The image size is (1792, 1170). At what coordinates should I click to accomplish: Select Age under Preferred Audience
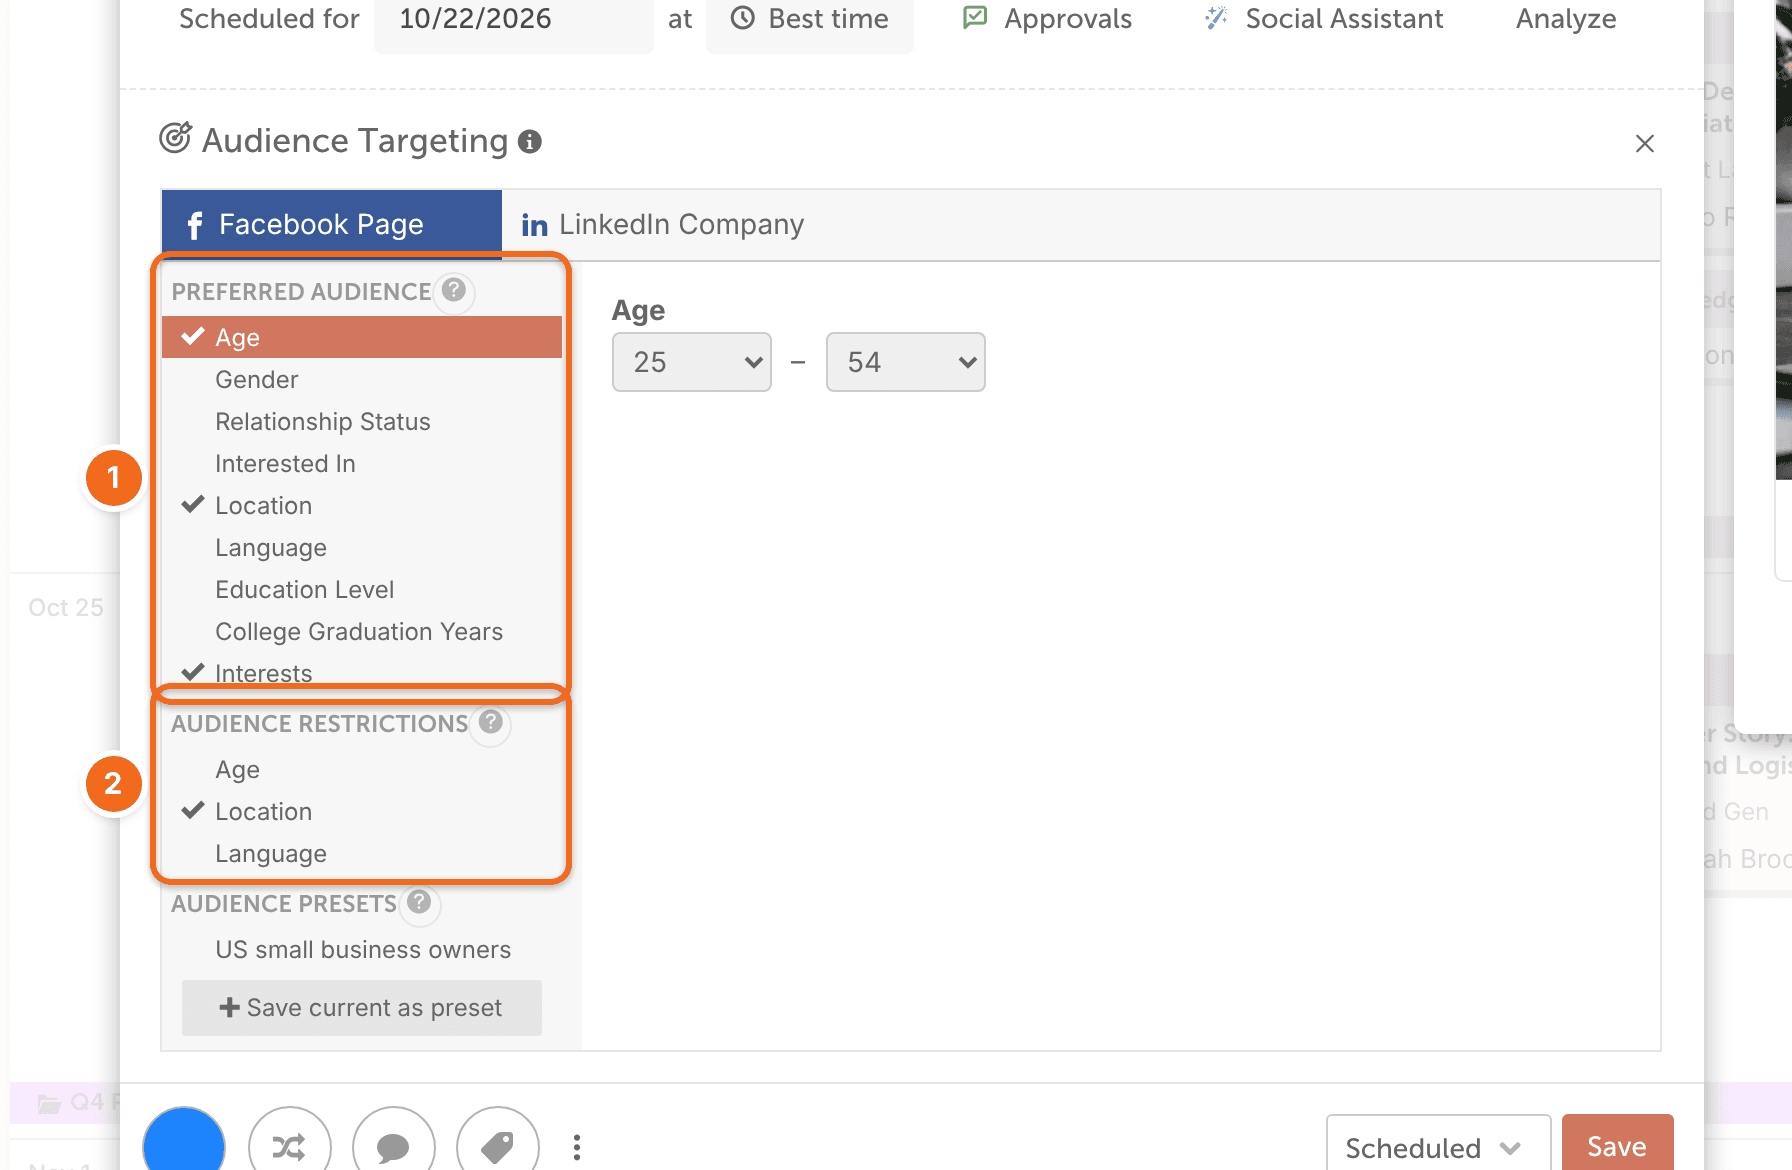point(362,337)
